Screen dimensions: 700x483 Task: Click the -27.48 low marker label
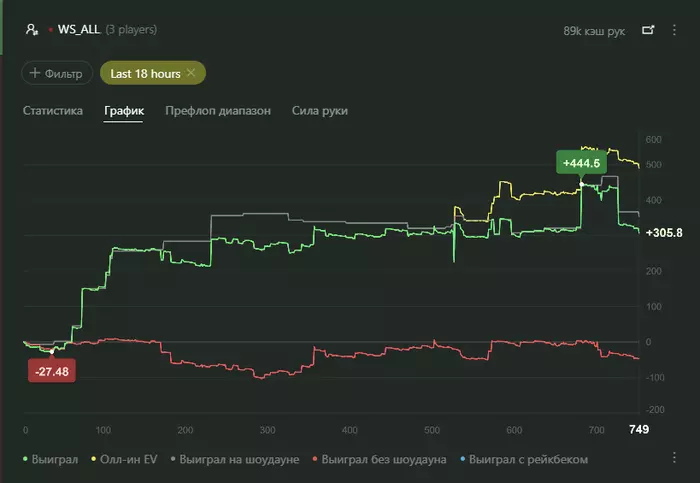click(x=52, y=371)
